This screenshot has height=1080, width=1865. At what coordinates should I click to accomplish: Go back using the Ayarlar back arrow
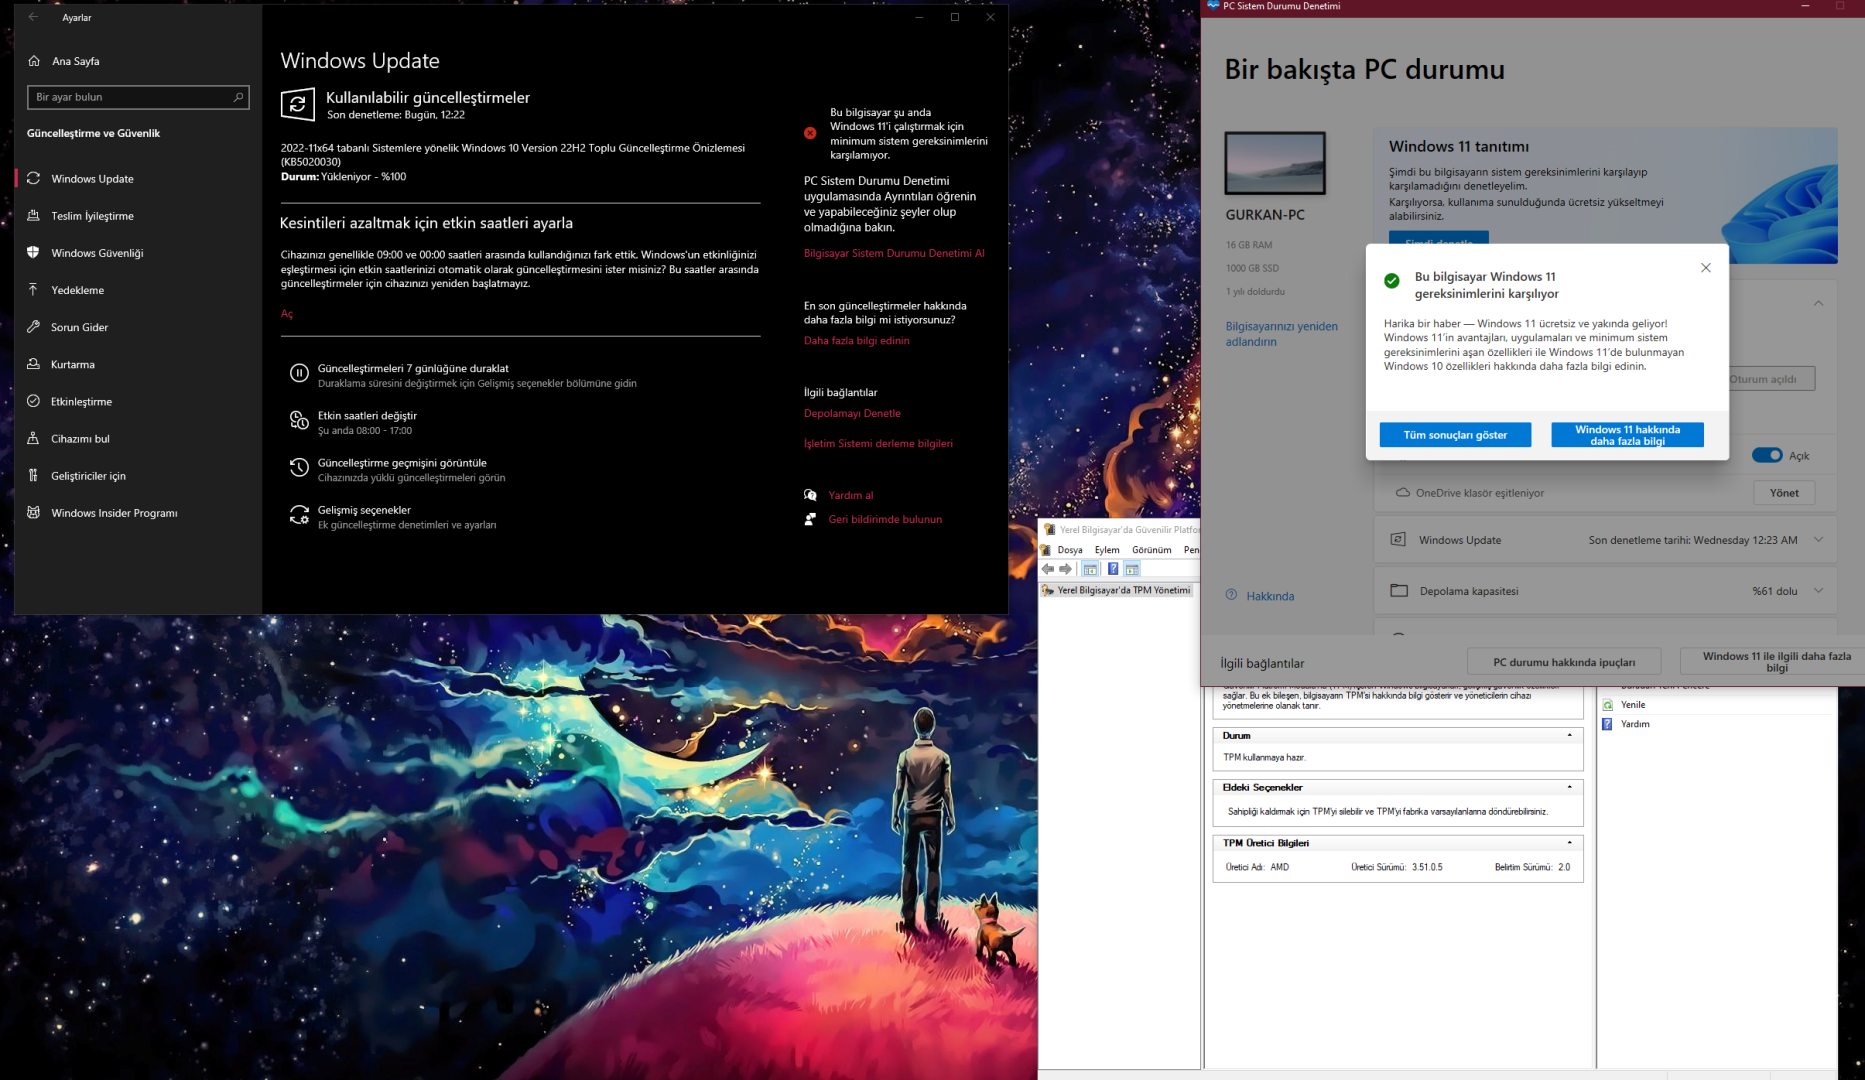(x=33, y=17)
